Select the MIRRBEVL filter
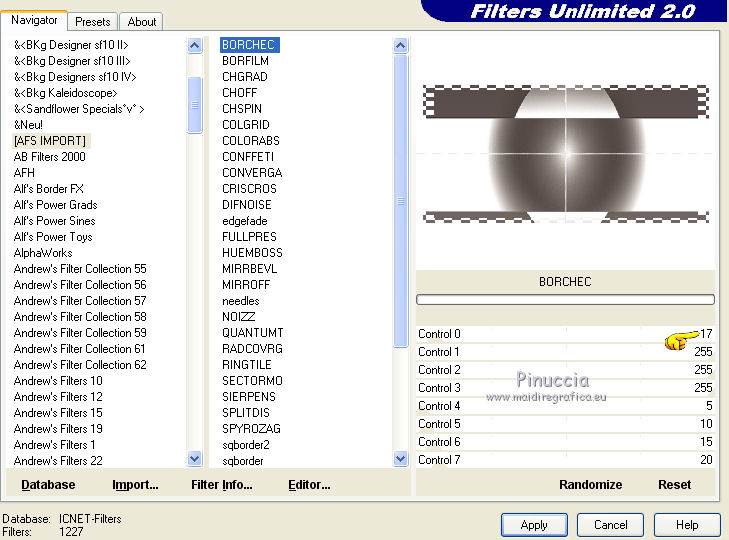Image resolution: width=729 pixels, height=540 pixels. click(249, 269)
